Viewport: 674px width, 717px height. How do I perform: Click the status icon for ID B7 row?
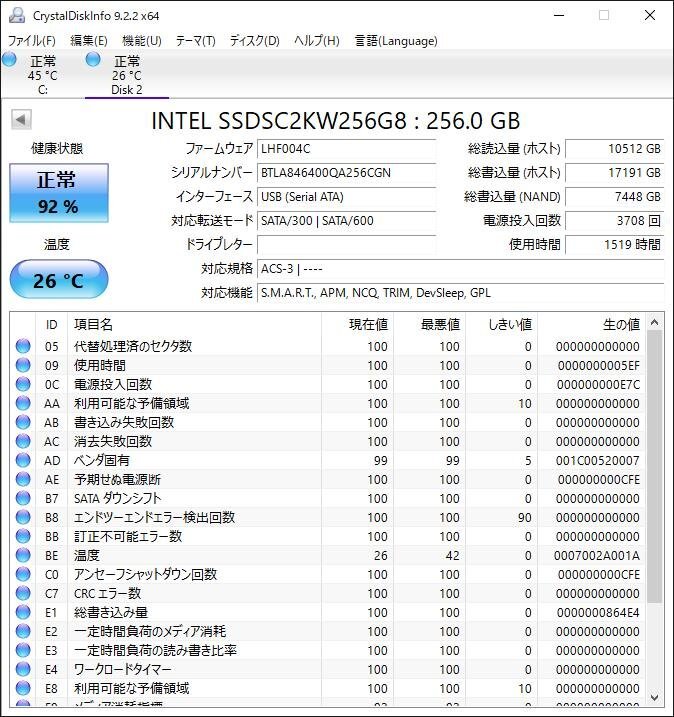coord(23,498)
